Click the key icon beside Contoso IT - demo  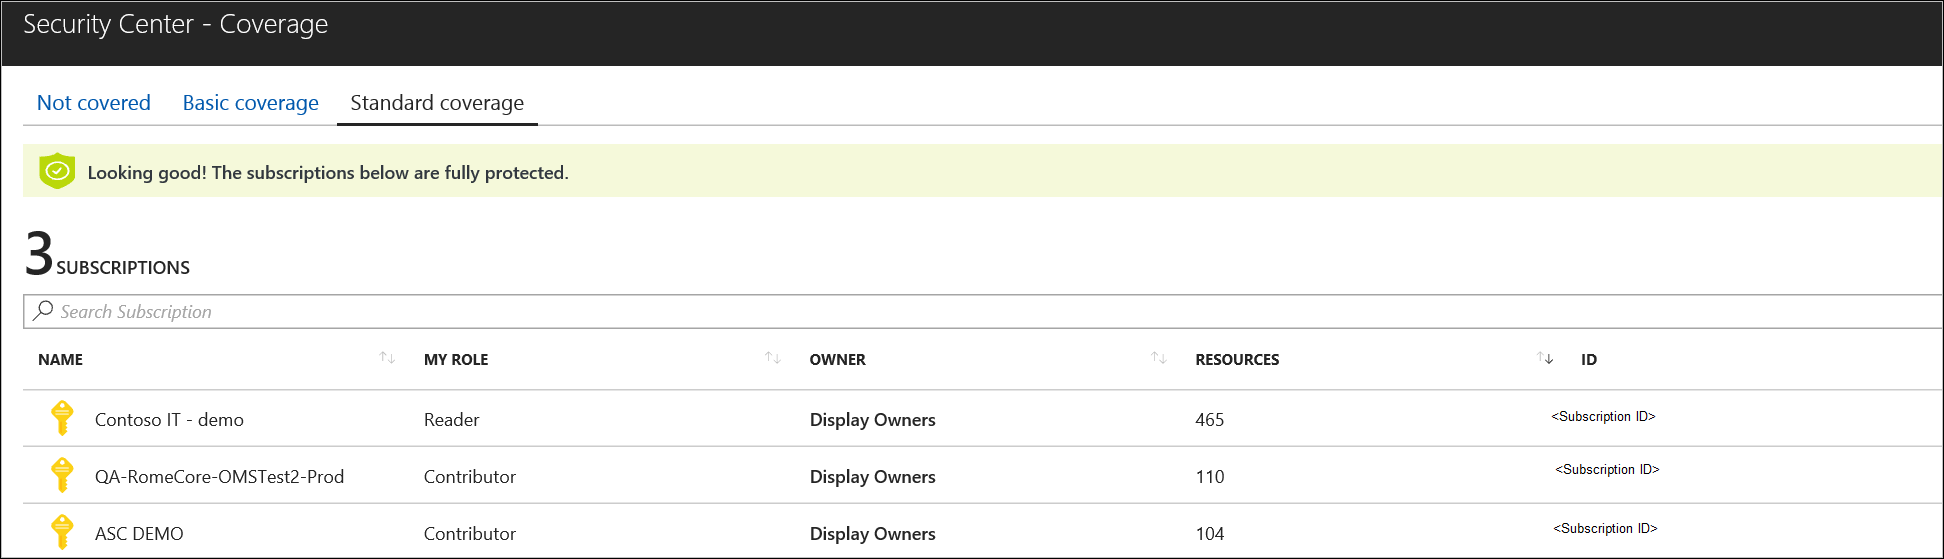[x=62, y=418]
